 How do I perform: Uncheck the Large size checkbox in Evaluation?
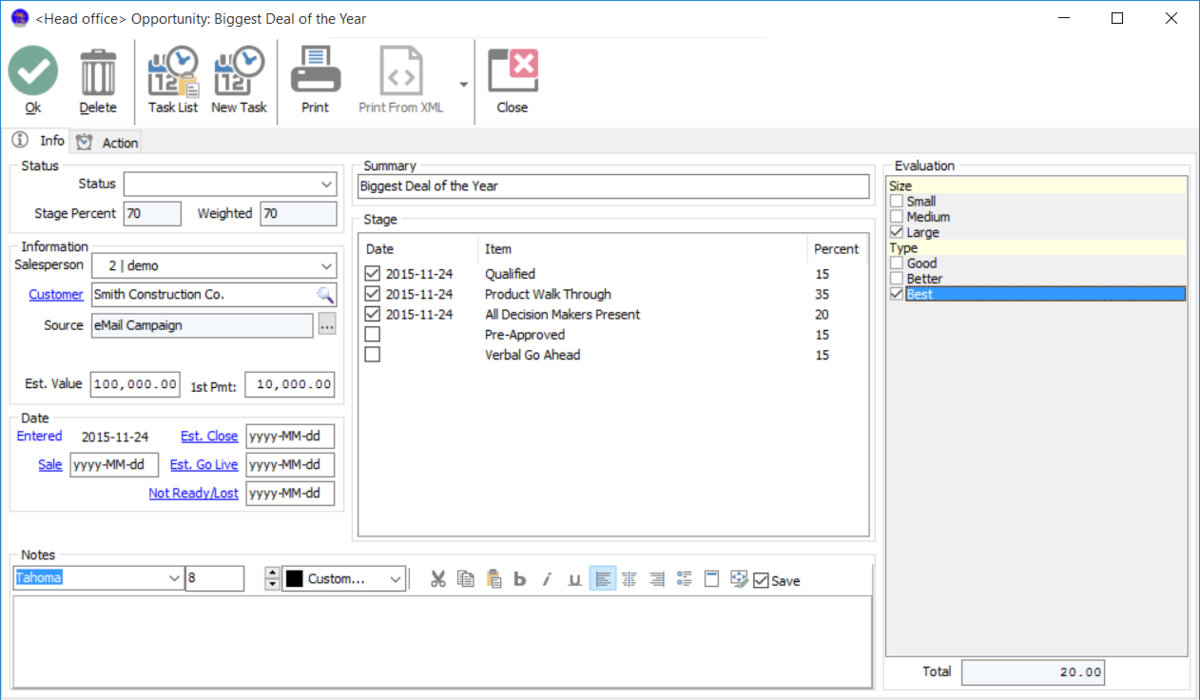pyautogui.click(x=896, y=231)
